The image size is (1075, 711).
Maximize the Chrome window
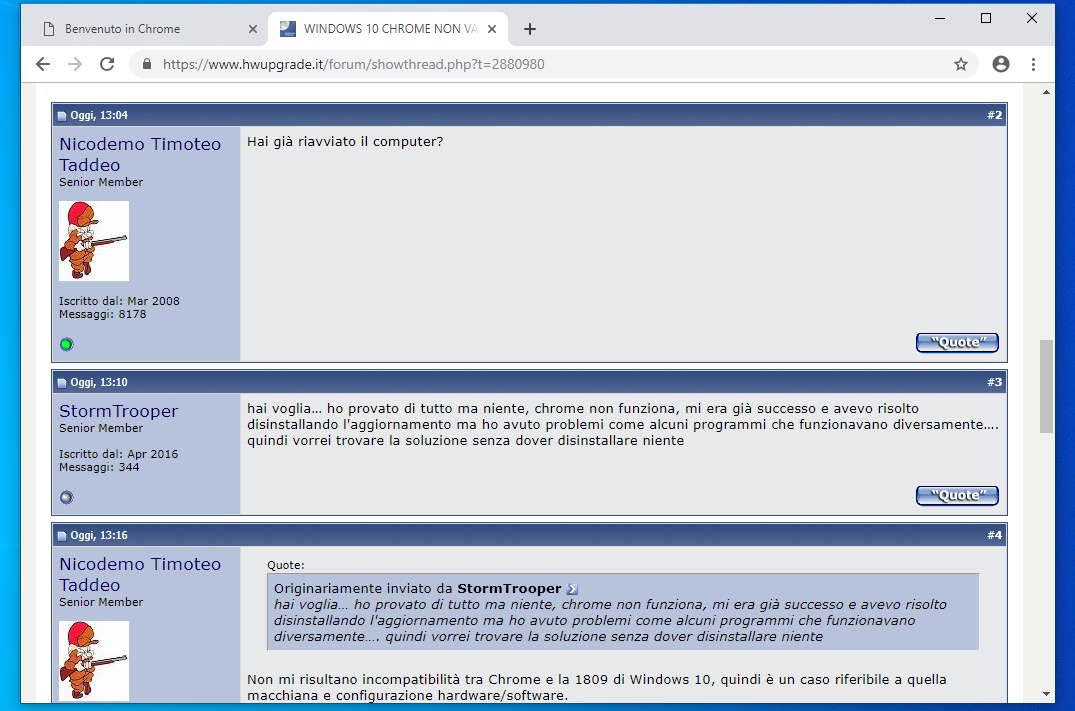[x=986, y=19]
